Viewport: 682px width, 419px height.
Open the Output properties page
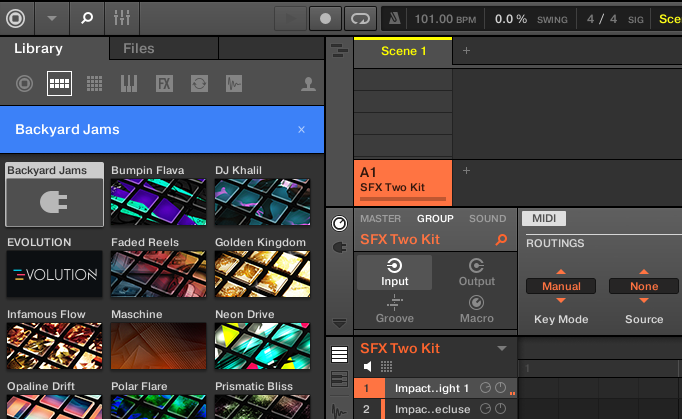(477, 272)
